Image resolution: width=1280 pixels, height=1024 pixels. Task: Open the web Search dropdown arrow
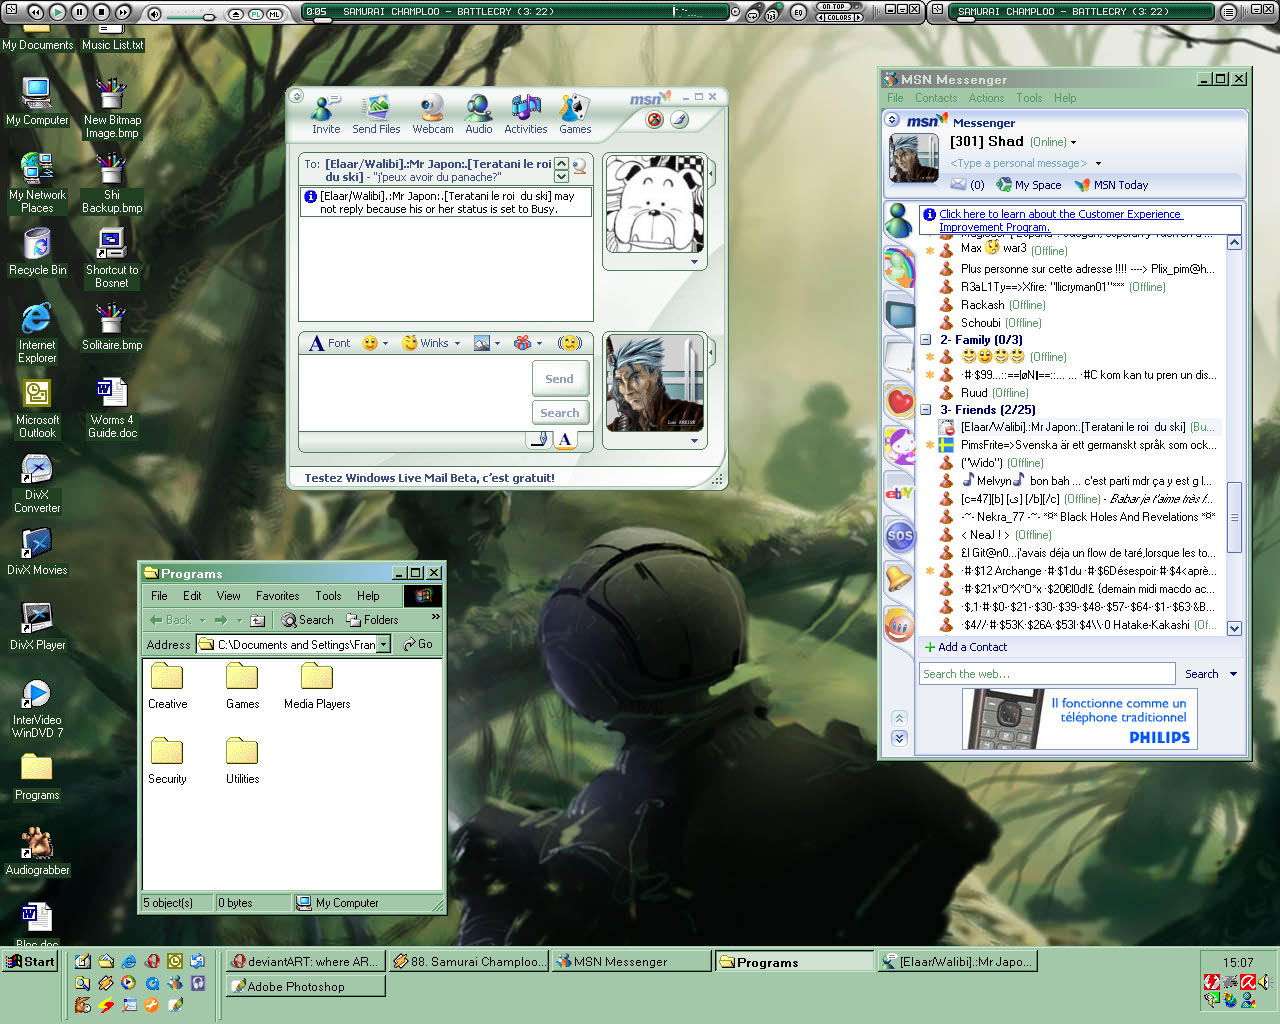coord(1233,674)
